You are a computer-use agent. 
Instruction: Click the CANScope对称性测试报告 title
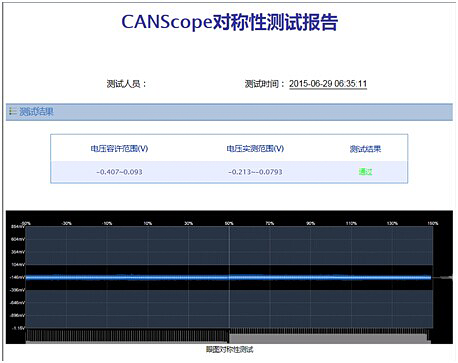230,22
